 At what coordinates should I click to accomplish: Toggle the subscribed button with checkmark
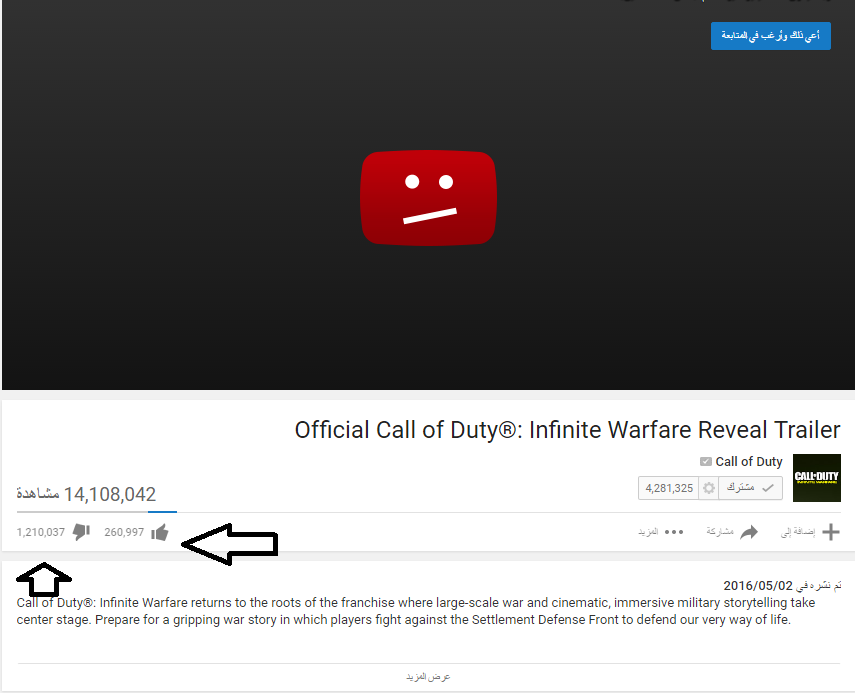750,488
